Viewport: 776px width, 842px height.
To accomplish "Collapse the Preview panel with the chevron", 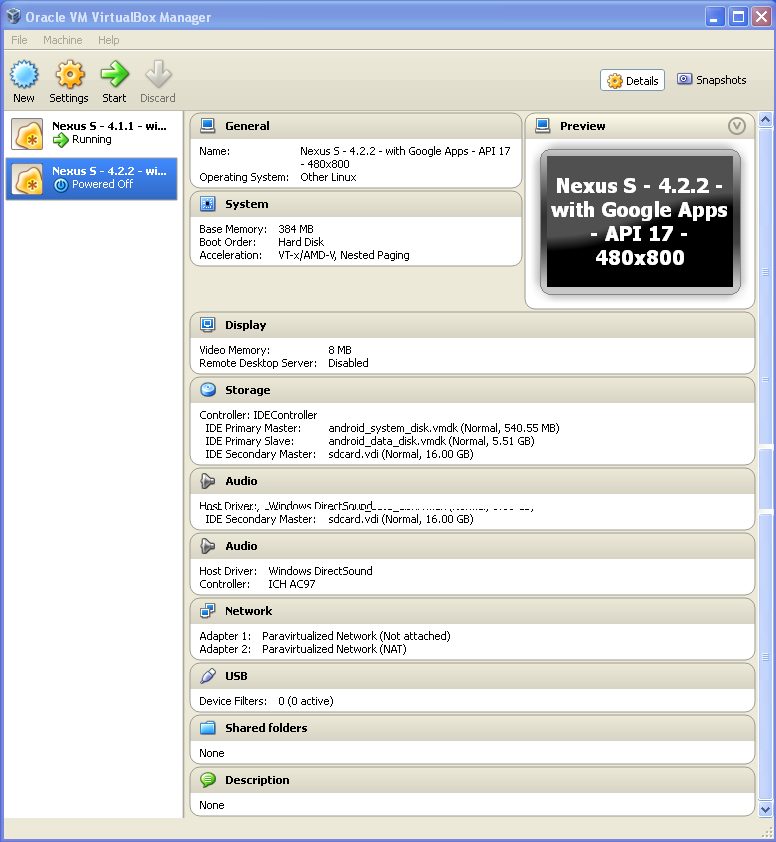I will pyautogui.click(x=737, y=126).
